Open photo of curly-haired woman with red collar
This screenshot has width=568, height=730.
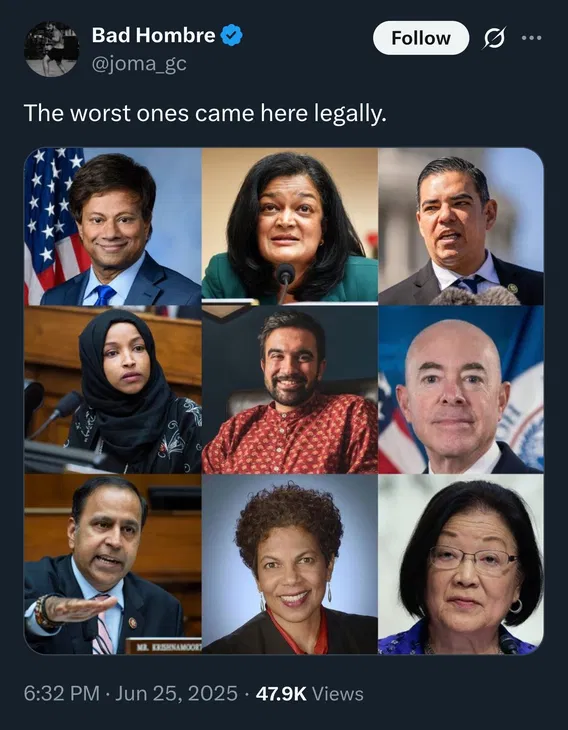tap(290, 564)
